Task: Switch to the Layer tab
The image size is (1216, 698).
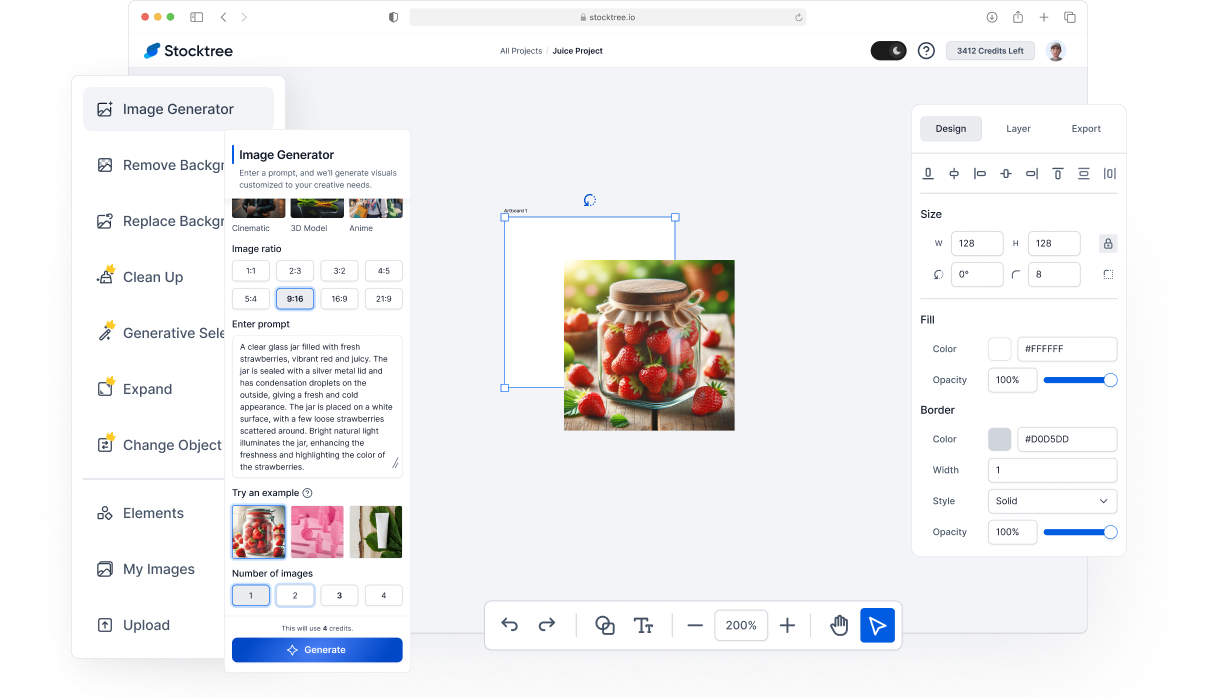Action: pyautogui.click(x=1018, y=129)
